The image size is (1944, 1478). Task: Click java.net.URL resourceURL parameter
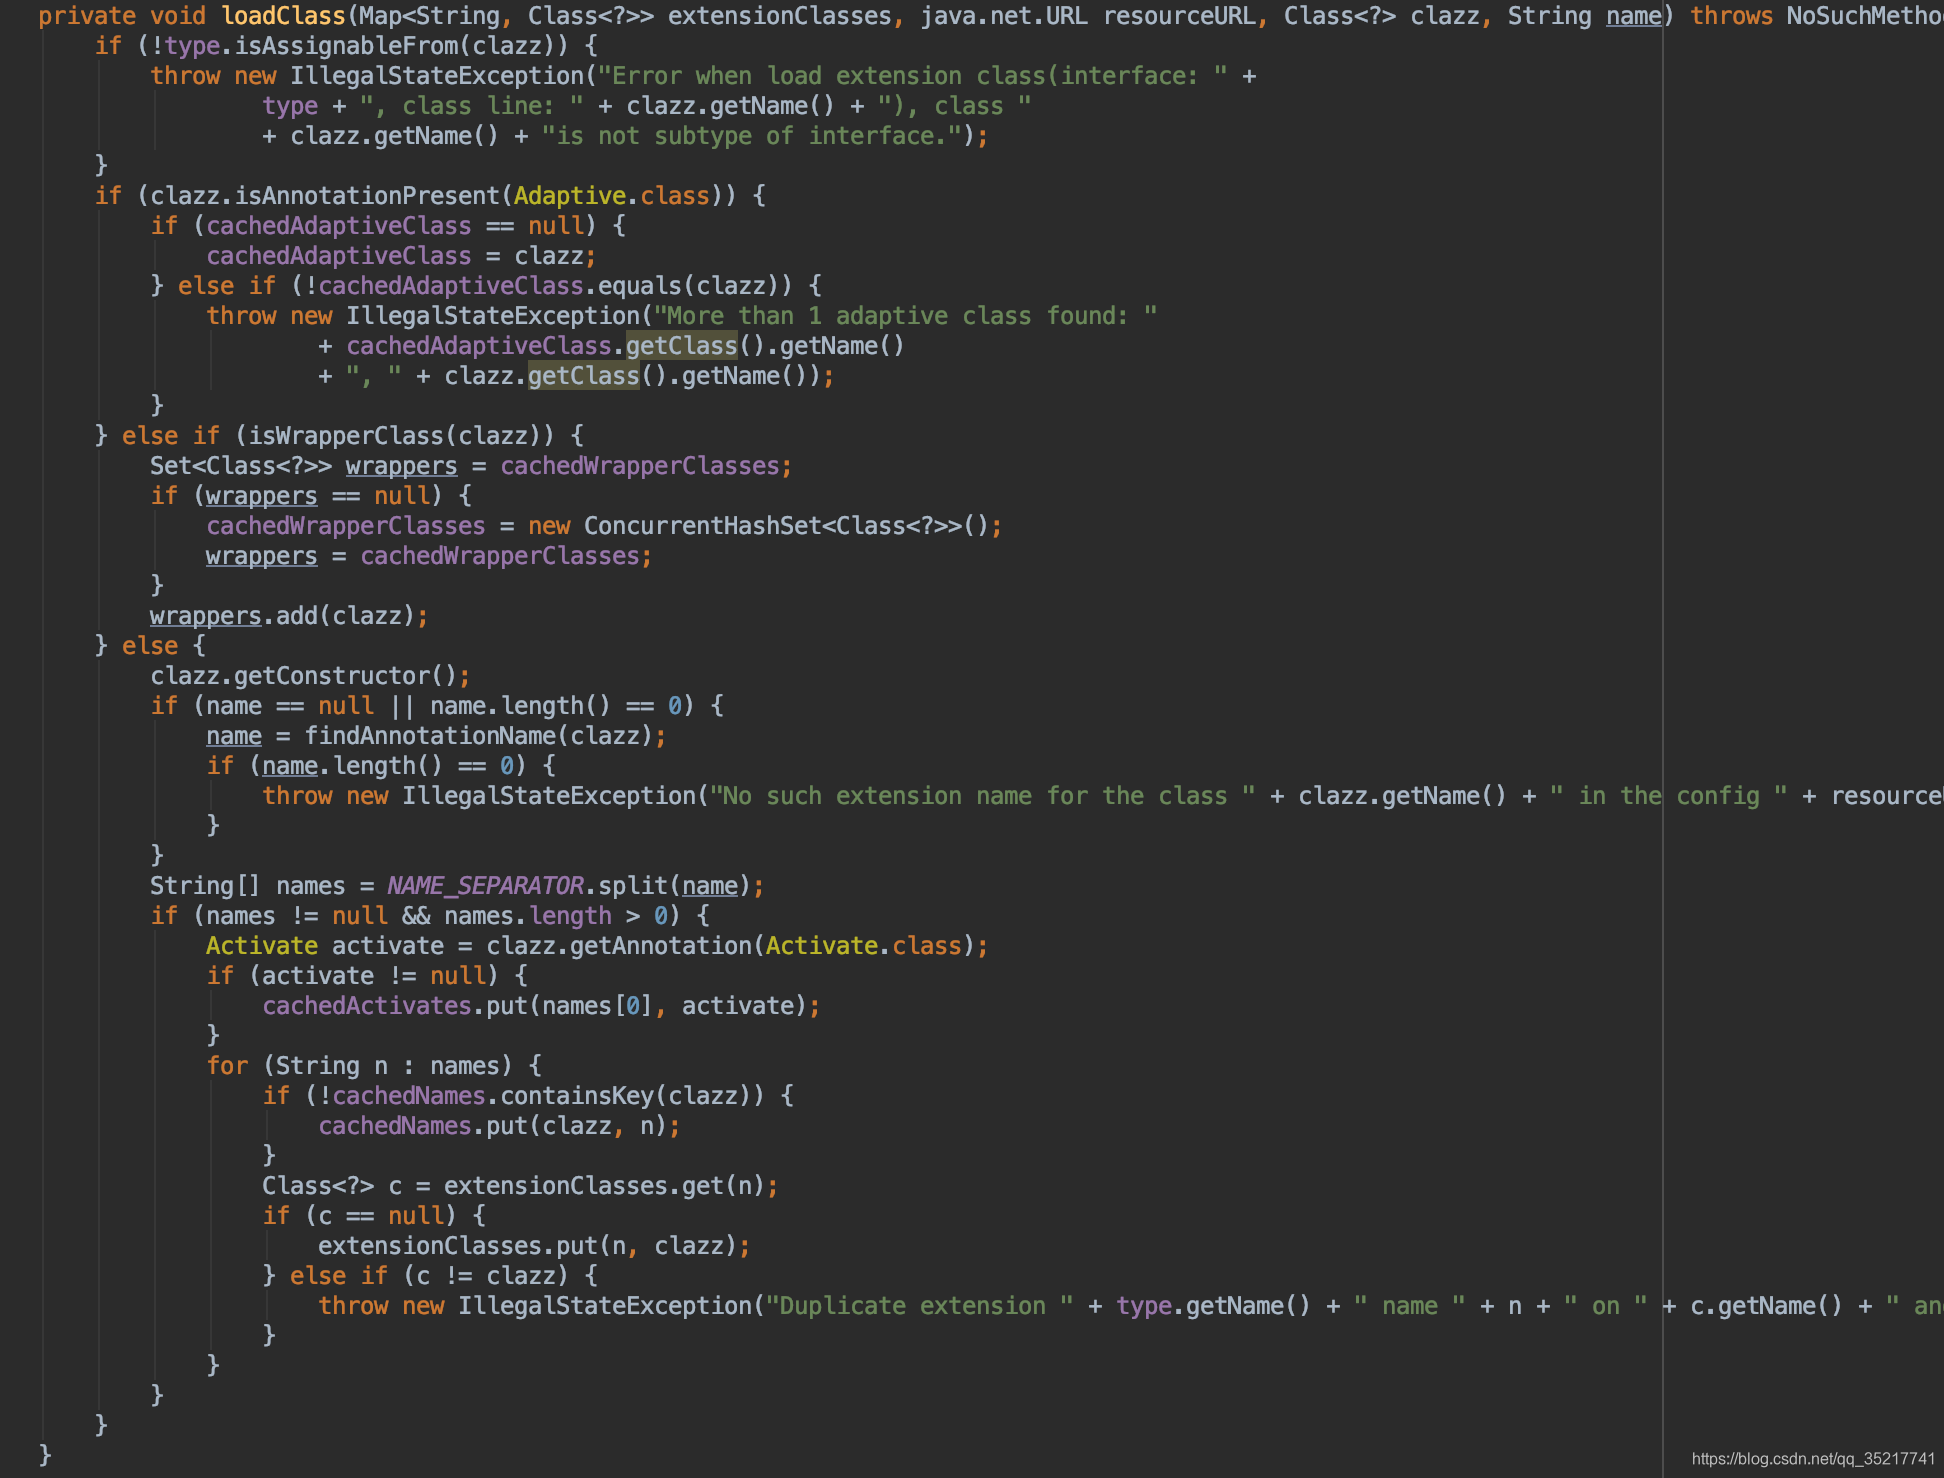coord(1087,16)
